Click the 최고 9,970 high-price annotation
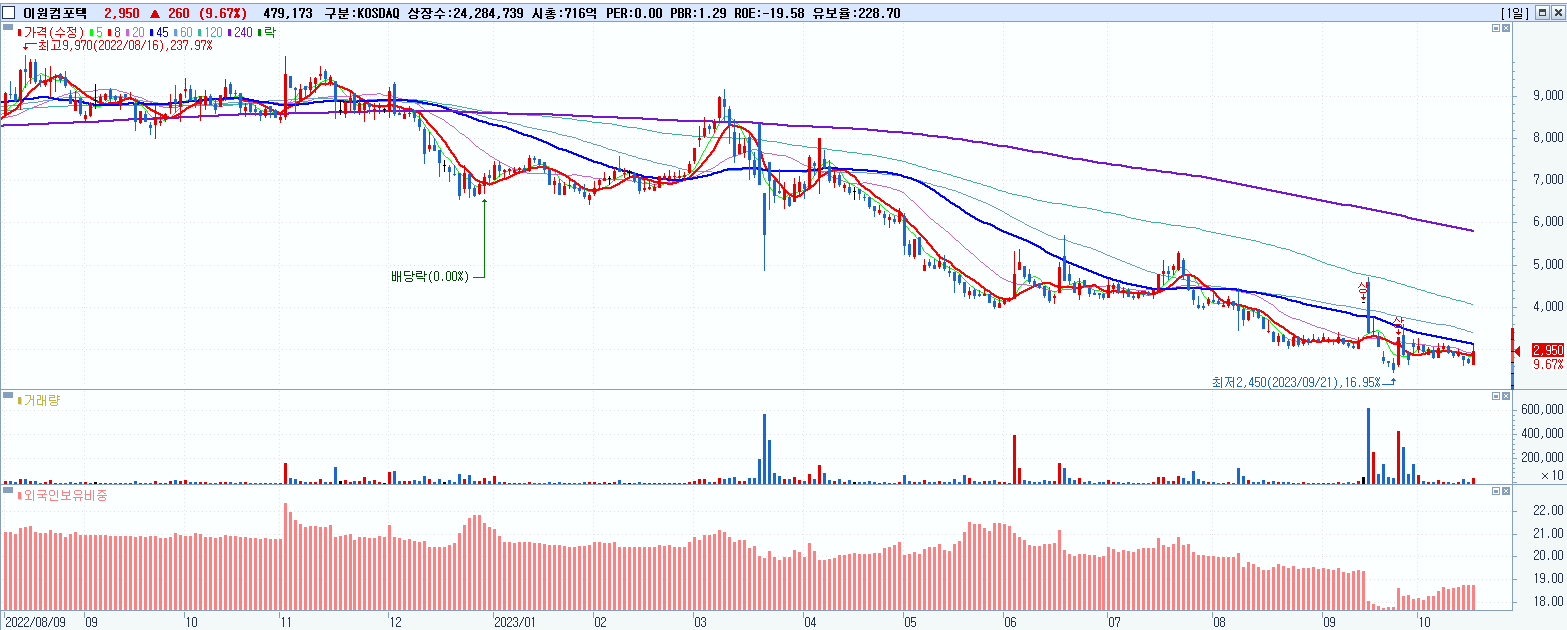 point(124,46)
